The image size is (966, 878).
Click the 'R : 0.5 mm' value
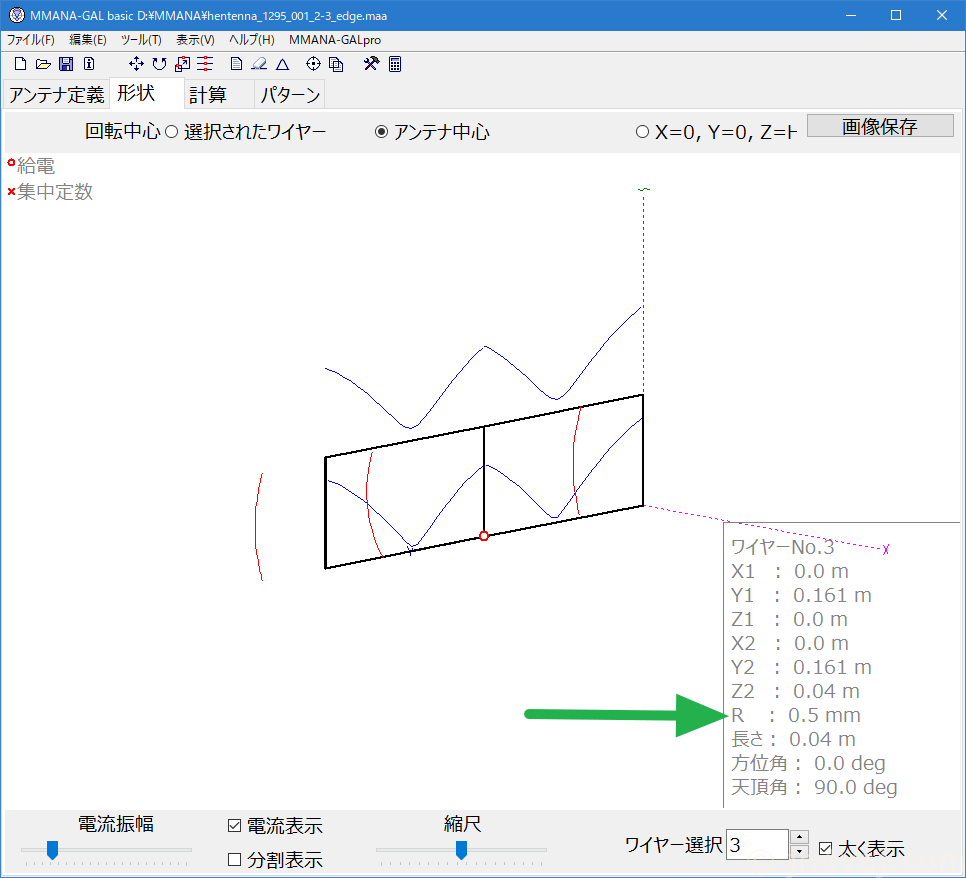[x=796, y=715]
